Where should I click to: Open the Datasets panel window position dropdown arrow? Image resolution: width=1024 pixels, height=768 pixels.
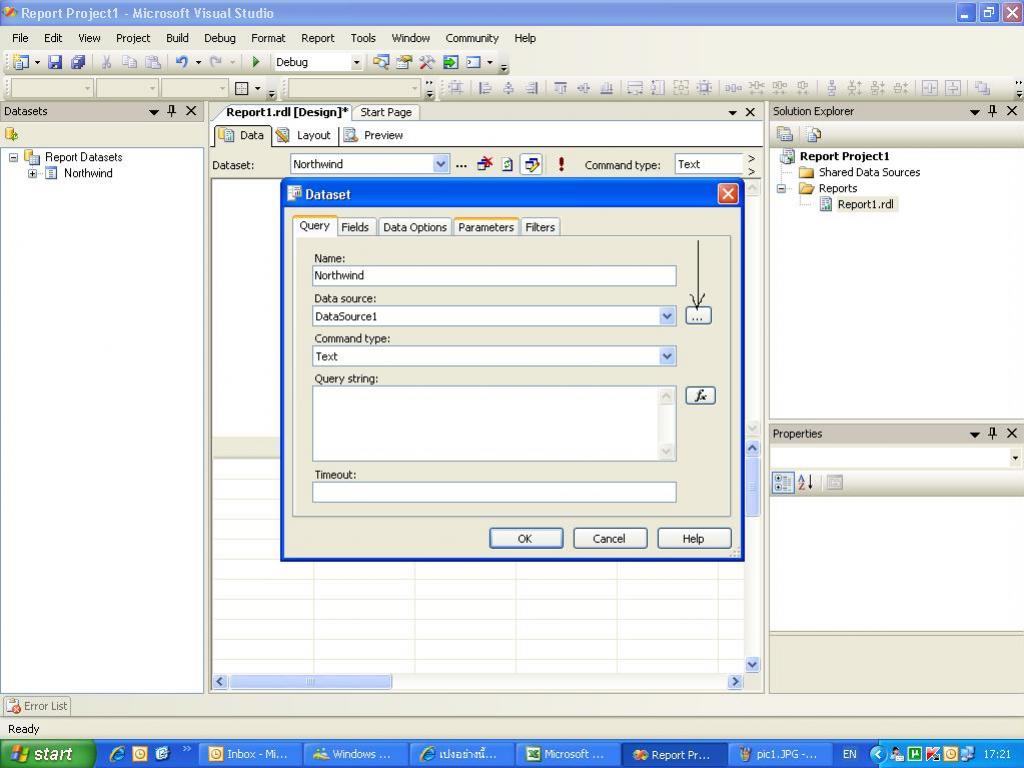point(154,112)
